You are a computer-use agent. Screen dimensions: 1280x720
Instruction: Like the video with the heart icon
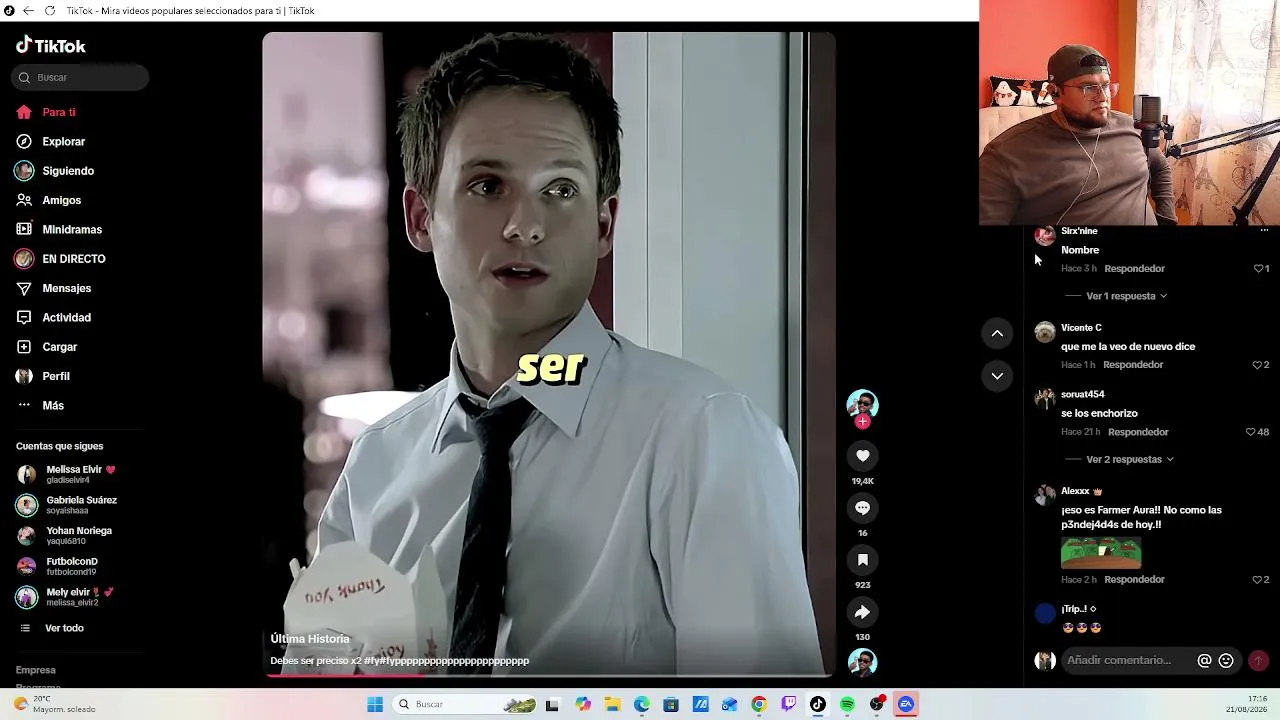point(862,456)
